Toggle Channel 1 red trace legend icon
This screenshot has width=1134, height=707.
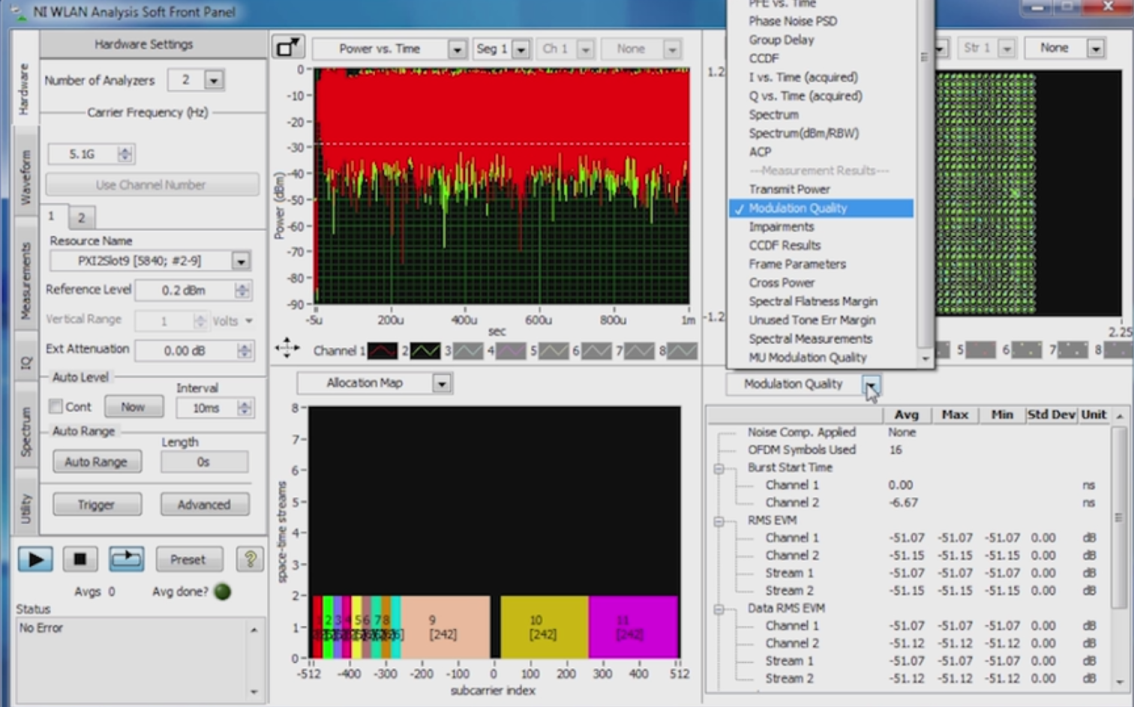(x=382, y=351)
